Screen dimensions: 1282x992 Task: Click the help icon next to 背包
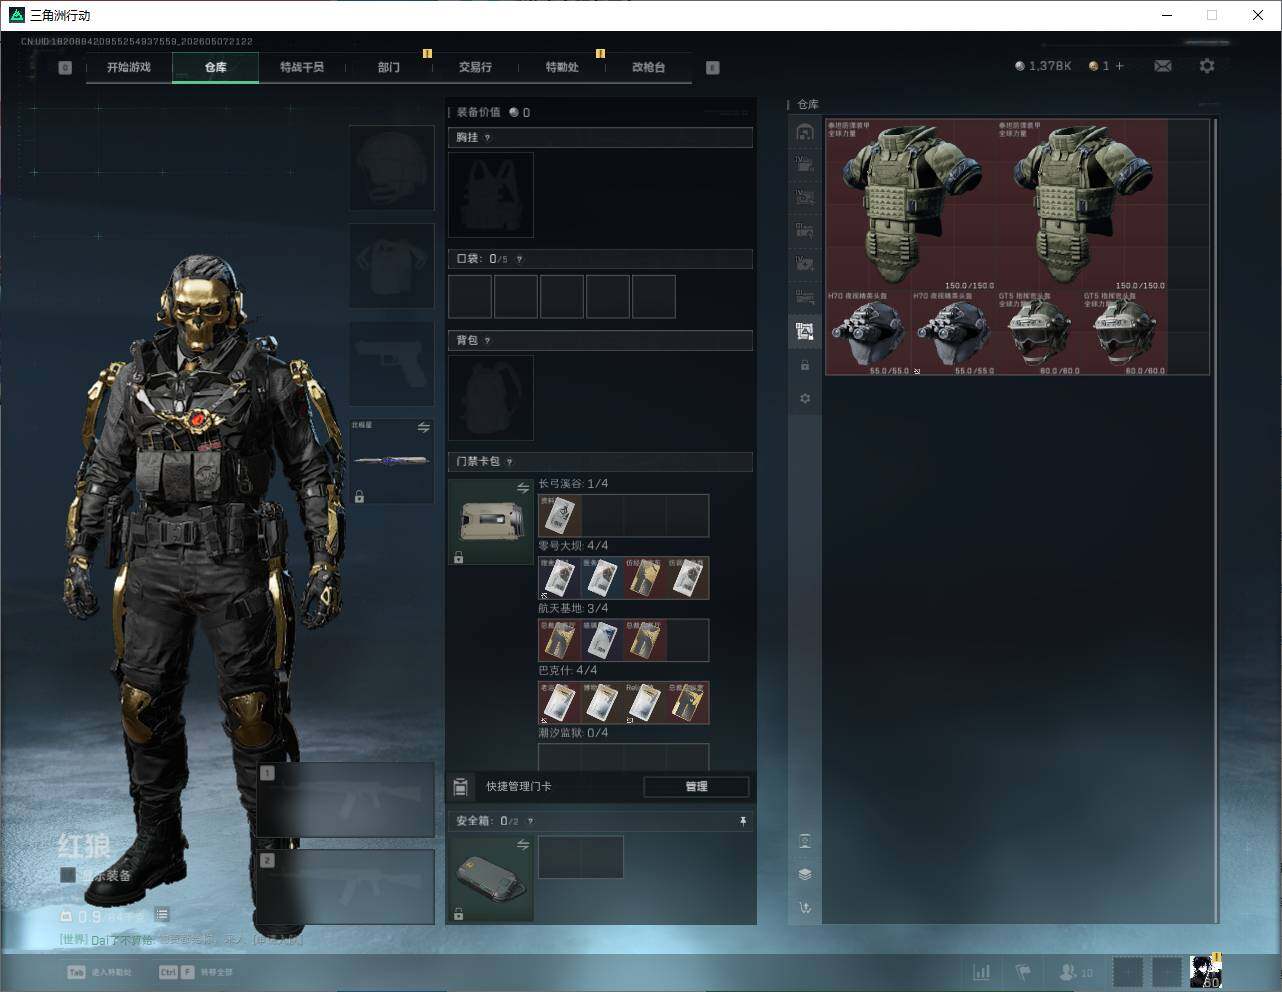point(487,341)
